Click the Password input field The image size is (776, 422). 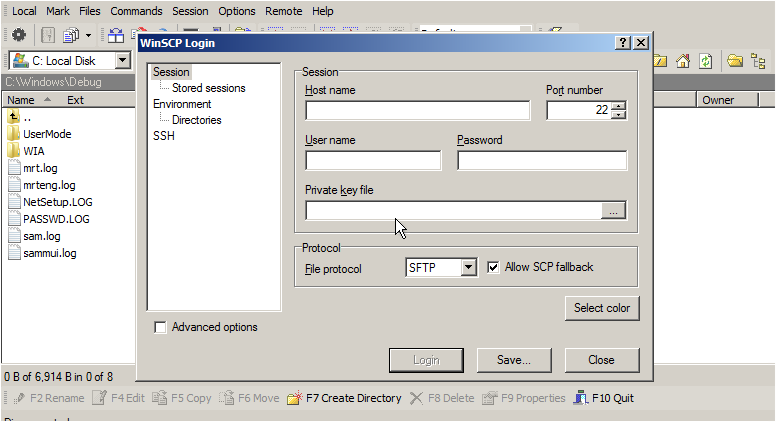point(542,161)
